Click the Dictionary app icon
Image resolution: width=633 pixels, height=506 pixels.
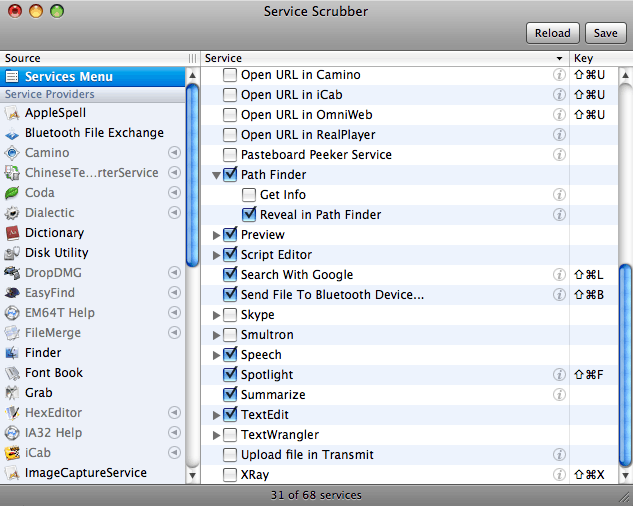[12, 233]
